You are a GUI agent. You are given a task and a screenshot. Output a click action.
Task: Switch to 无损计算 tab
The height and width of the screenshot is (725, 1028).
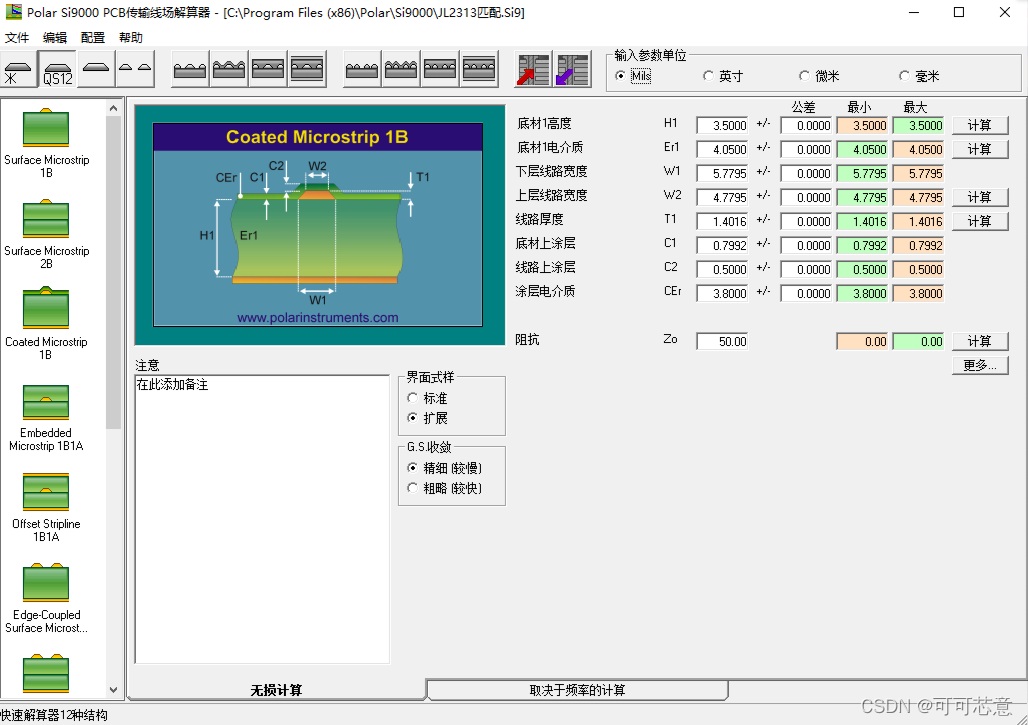[x=276, y=690]
